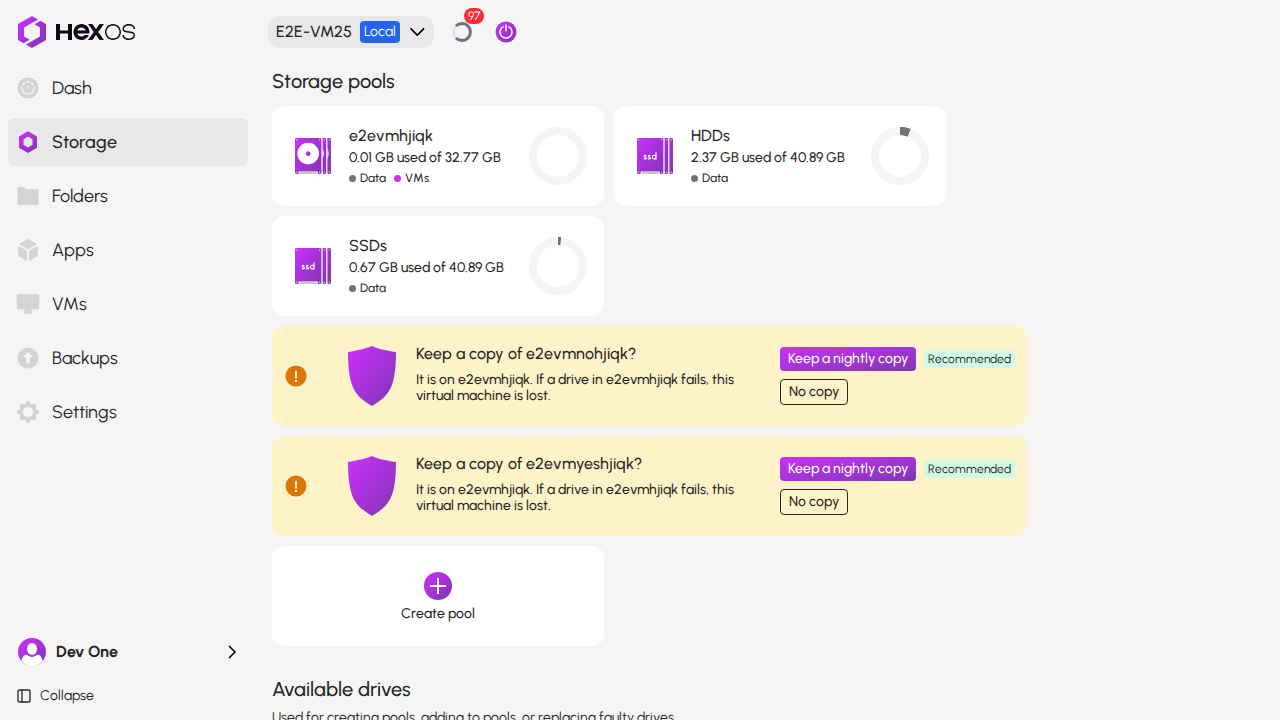
Task: Click the shield icon for e2evmnohjiqk
Action: (x=372, y=376)
